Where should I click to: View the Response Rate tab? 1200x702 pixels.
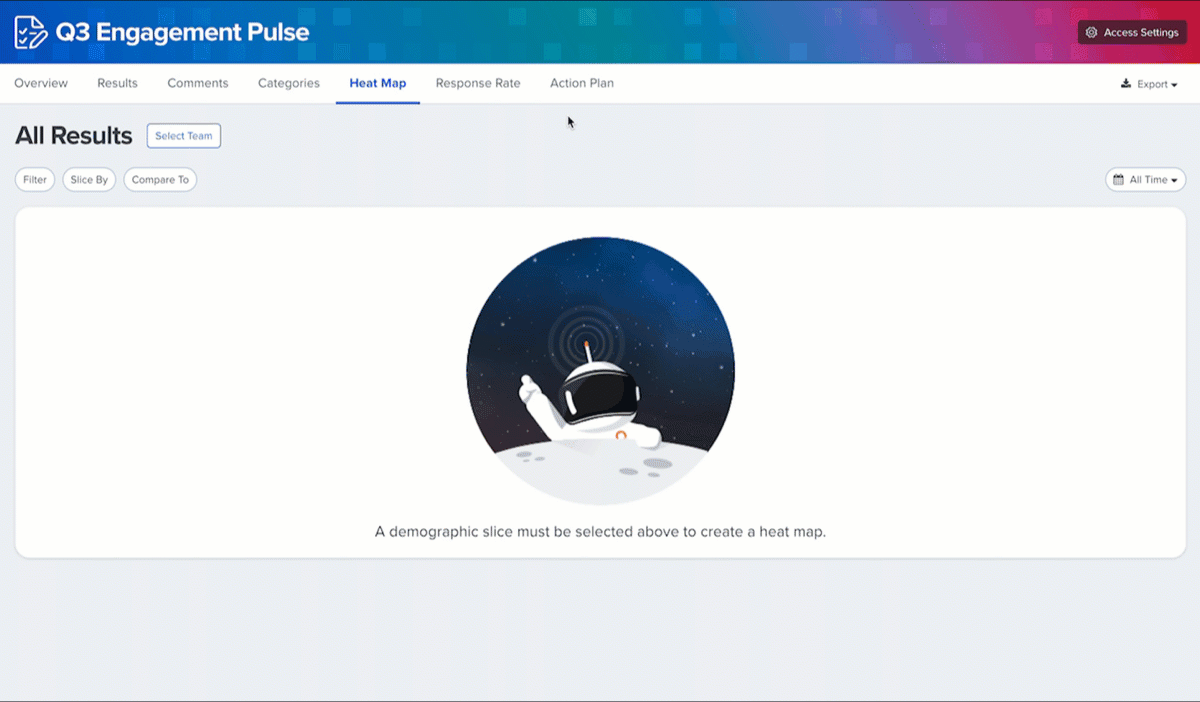click(x=478, y=83)
